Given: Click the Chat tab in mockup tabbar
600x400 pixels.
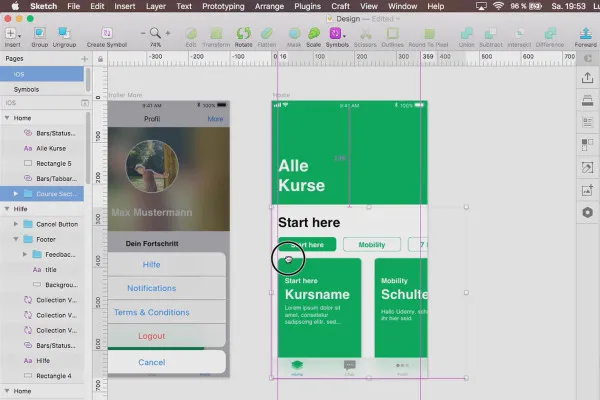Looking at the screenshot, I should tap(349, 367).
